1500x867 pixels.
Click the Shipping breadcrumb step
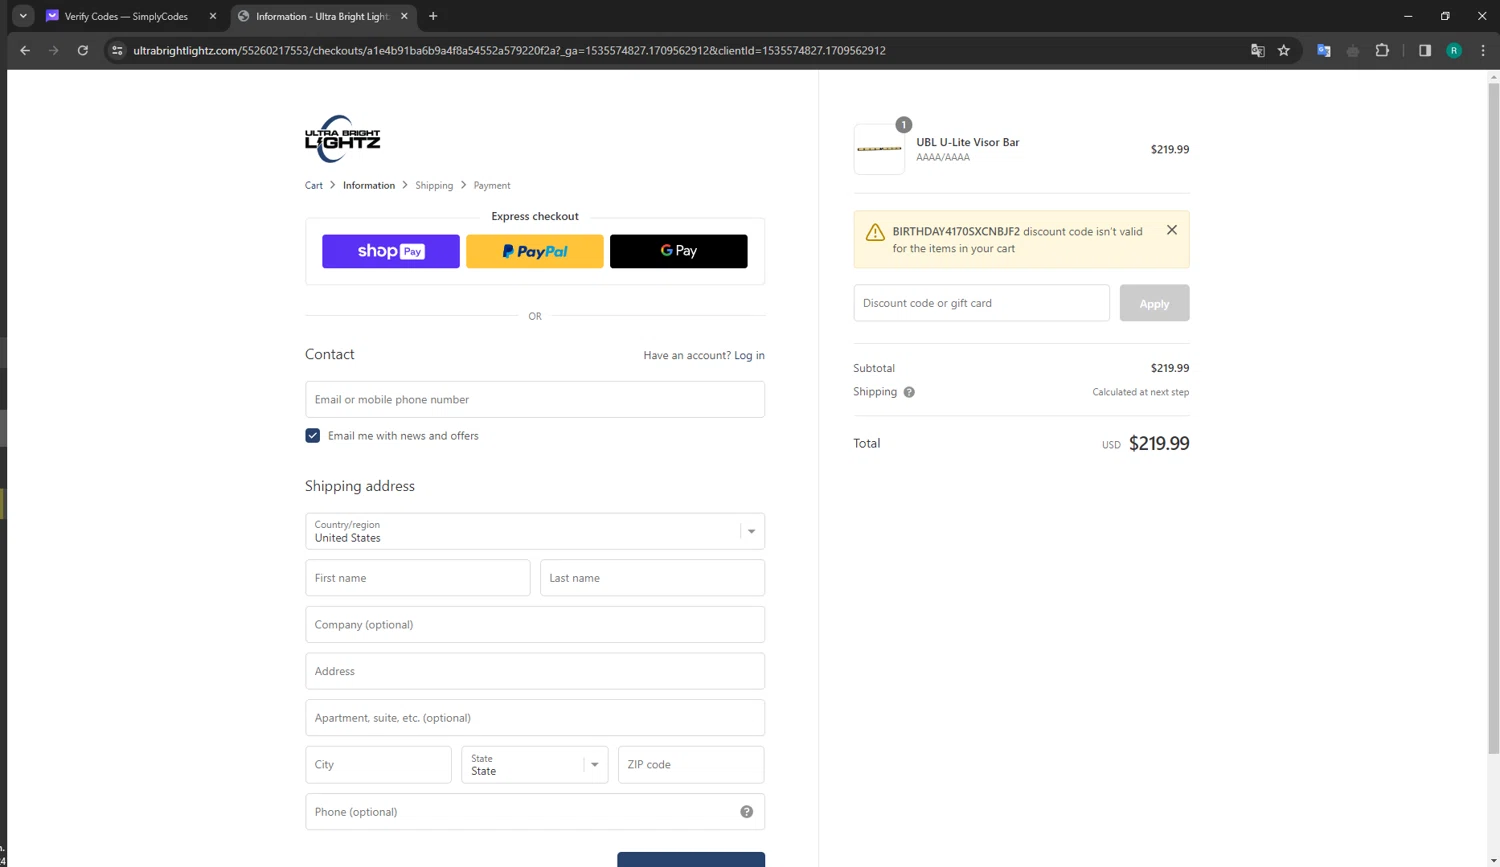(434, 185)
